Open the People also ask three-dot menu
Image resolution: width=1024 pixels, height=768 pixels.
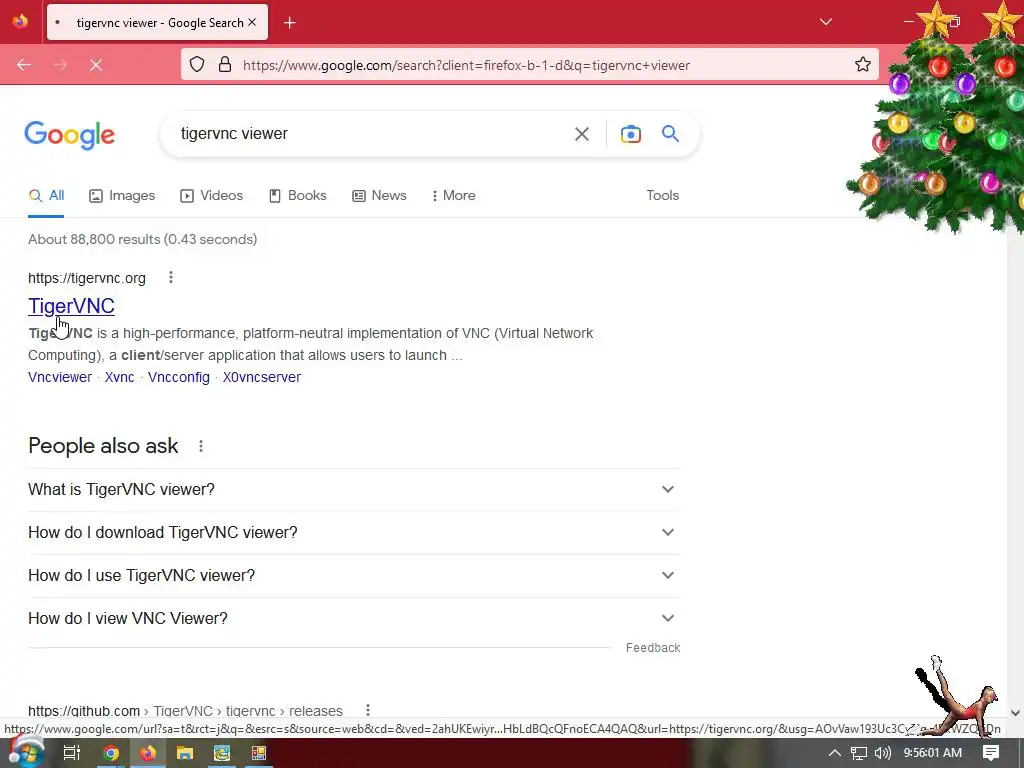click(201, 446)
